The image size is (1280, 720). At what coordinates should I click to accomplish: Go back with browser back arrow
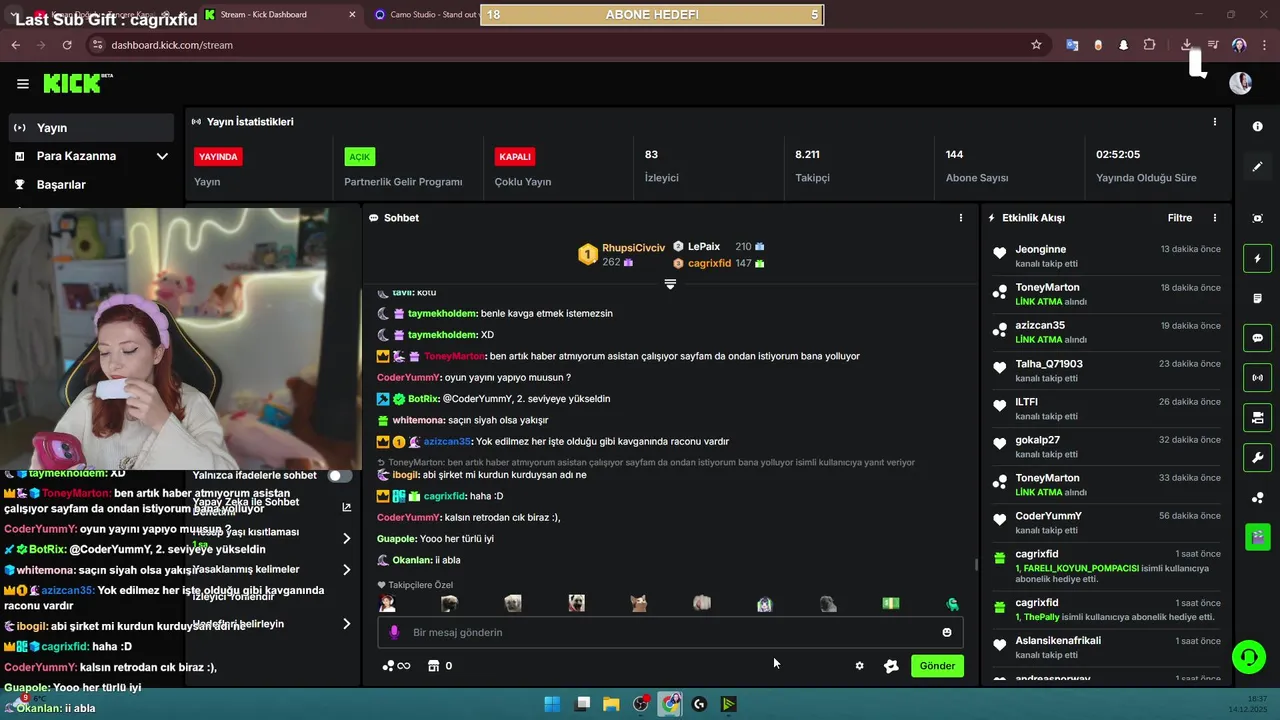click(x=16, y=45)
